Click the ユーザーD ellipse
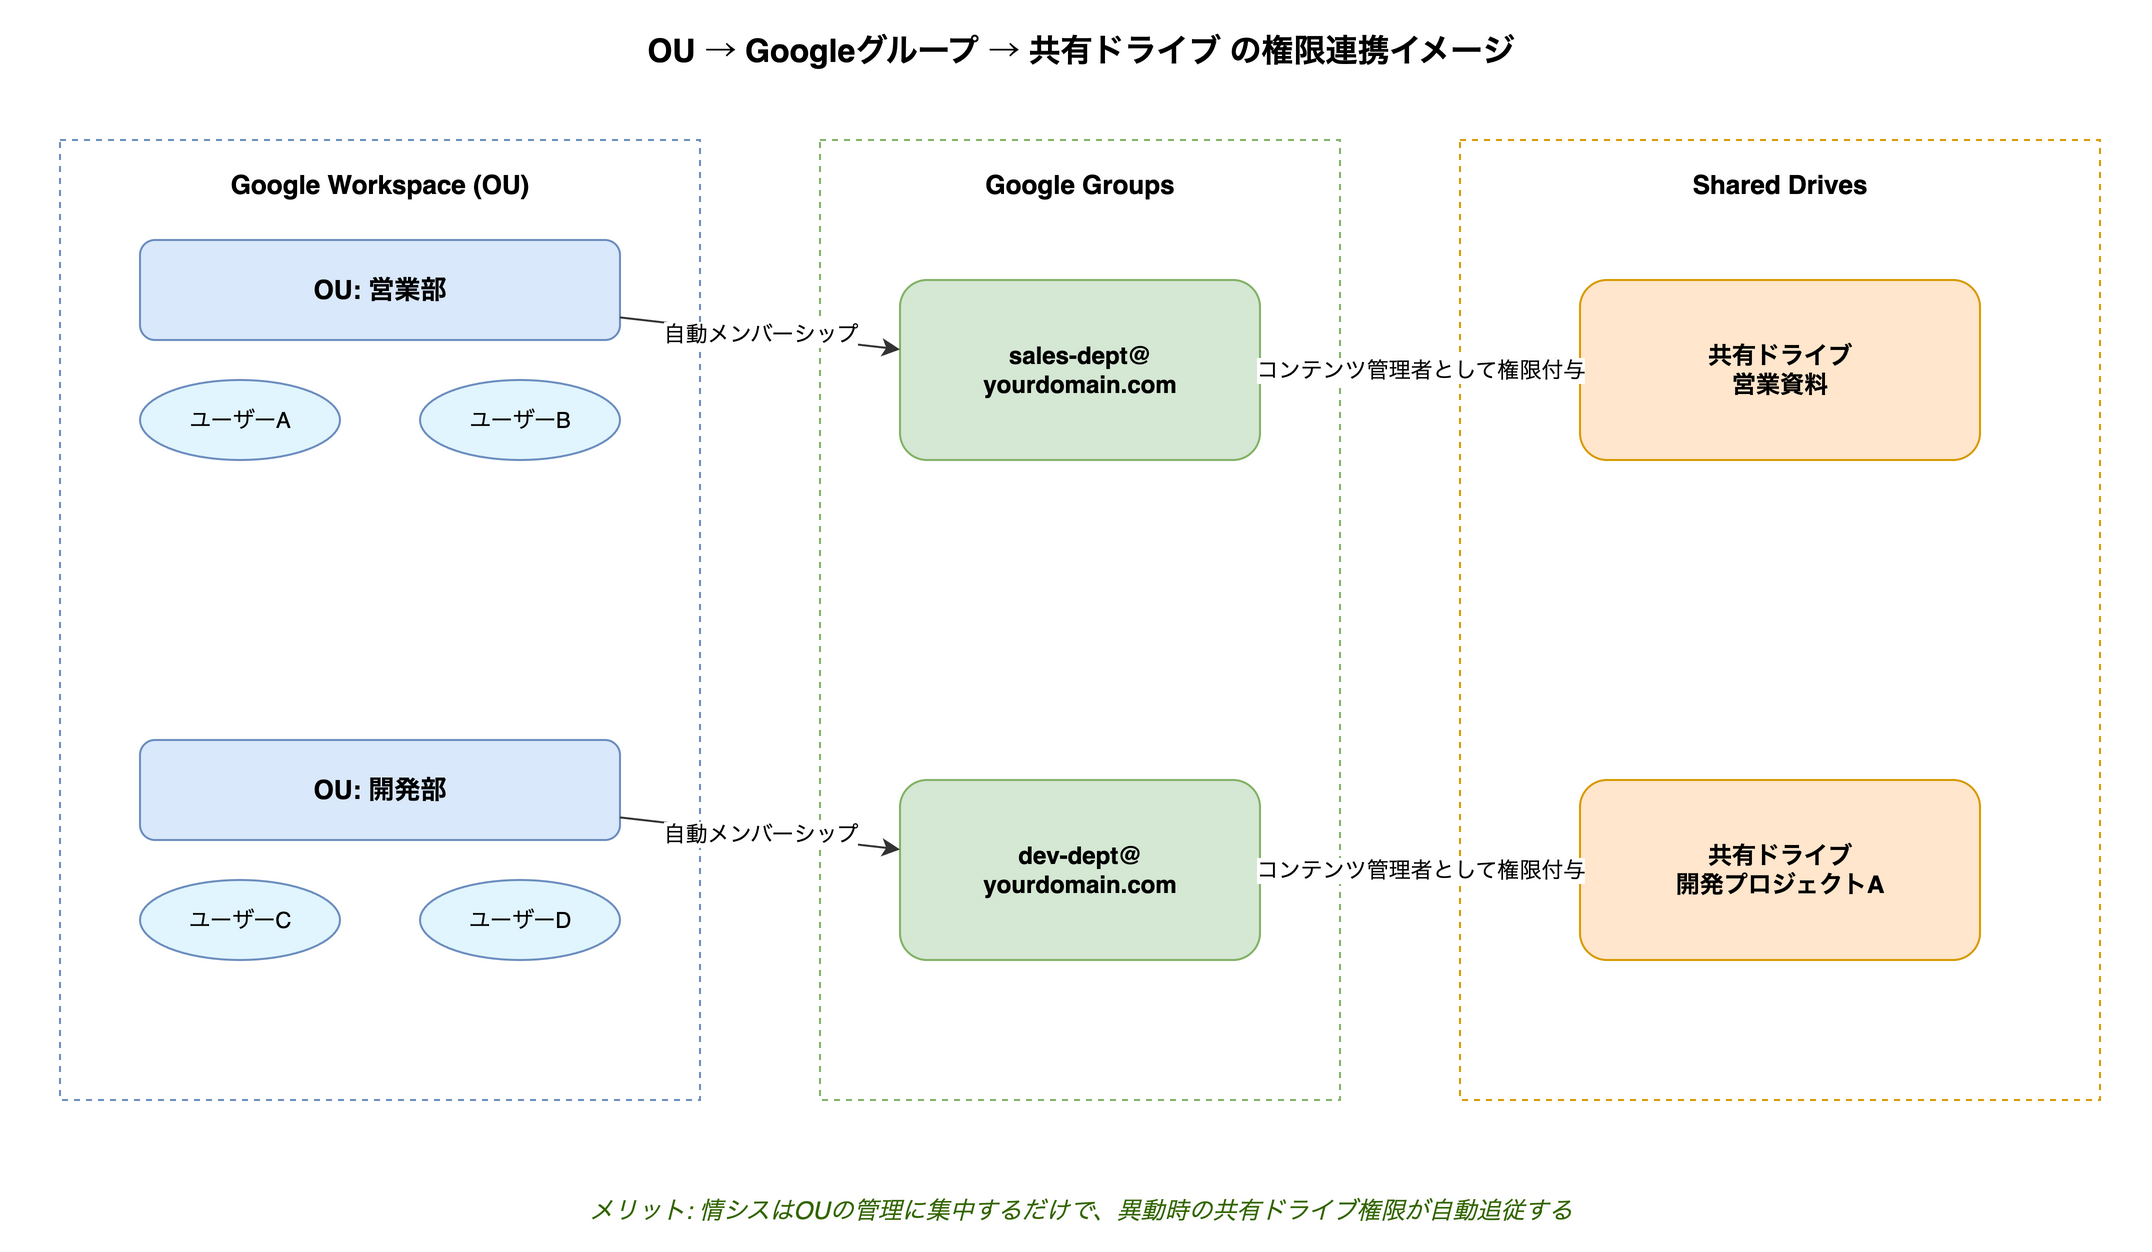 519,920
